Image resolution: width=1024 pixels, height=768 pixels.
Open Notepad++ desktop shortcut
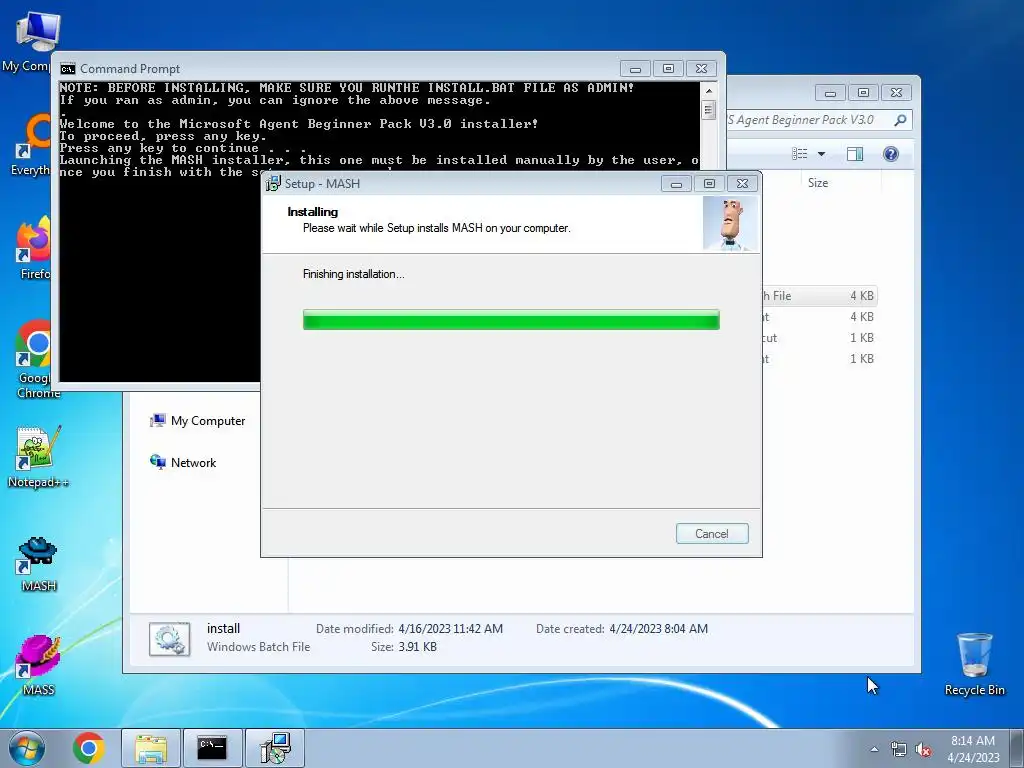38,457
